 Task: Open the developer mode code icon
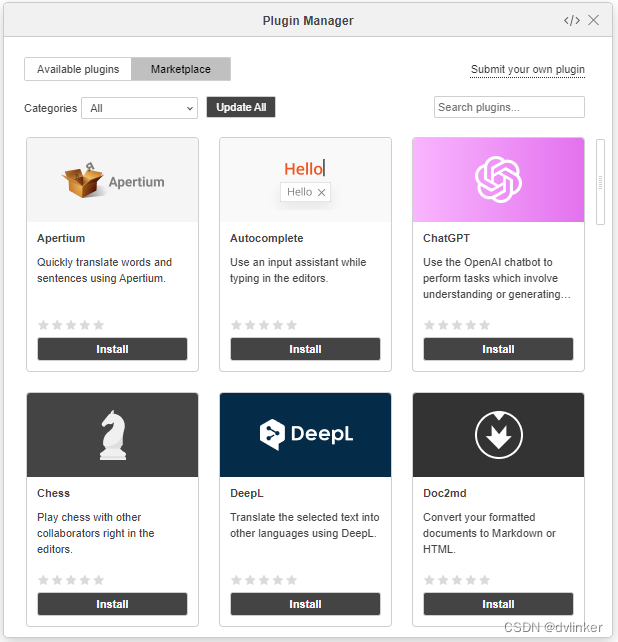[572, 20]
